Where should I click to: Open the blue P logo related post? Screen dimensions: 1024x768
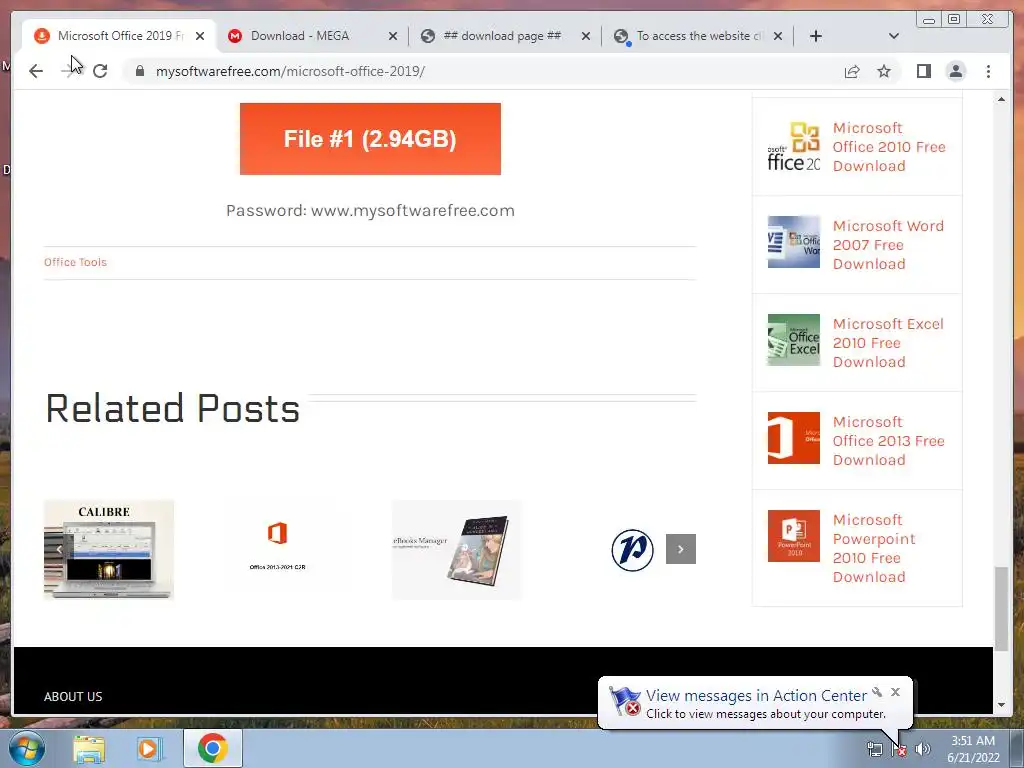tap(632, 550)
